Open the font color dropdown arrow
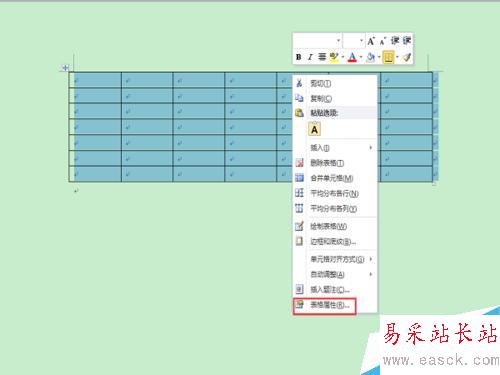The width and height of the screenshot is (500, 375). (361, 57)
